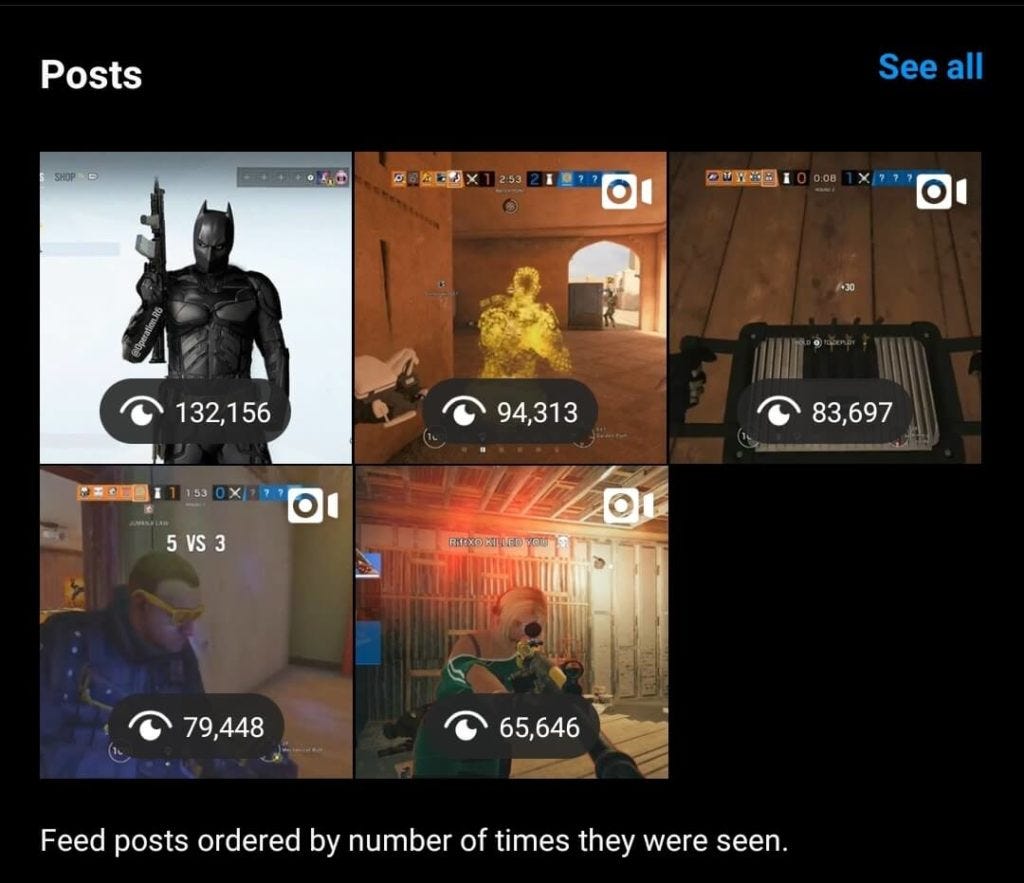Click the Posts section heading

click(91, 74)
